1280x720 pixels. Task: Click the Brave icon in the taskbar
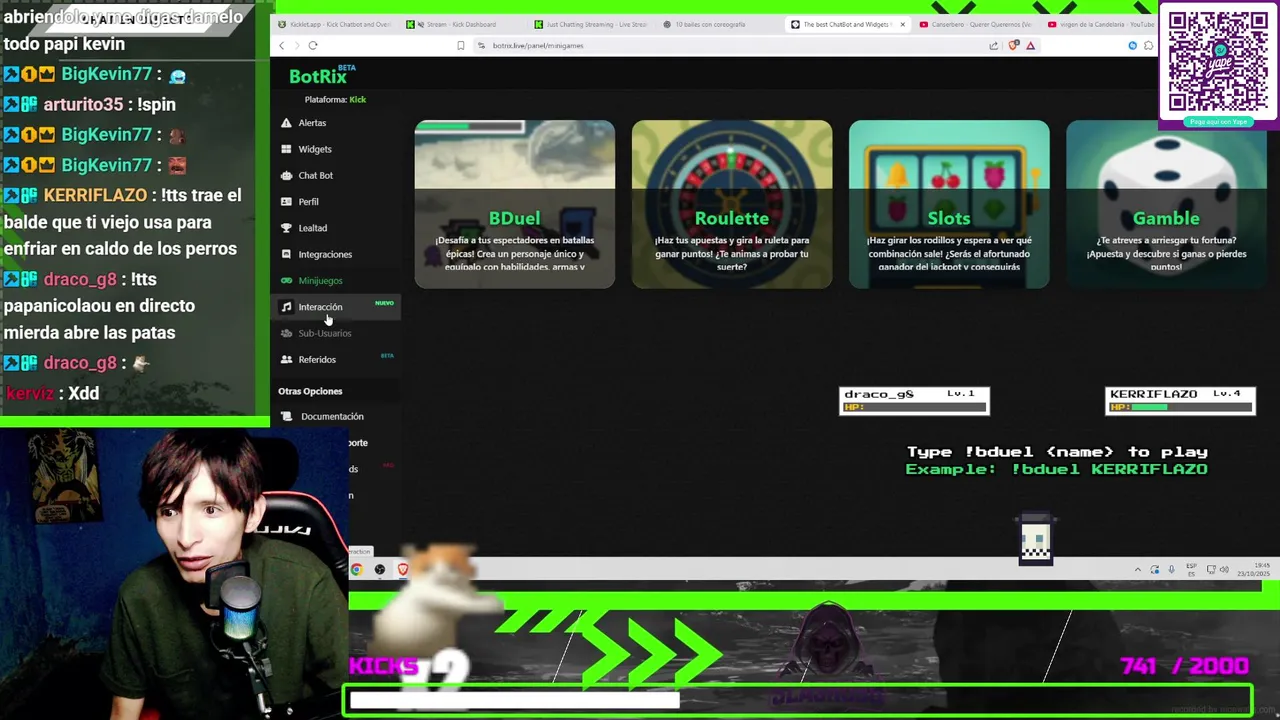coord(403,569)
